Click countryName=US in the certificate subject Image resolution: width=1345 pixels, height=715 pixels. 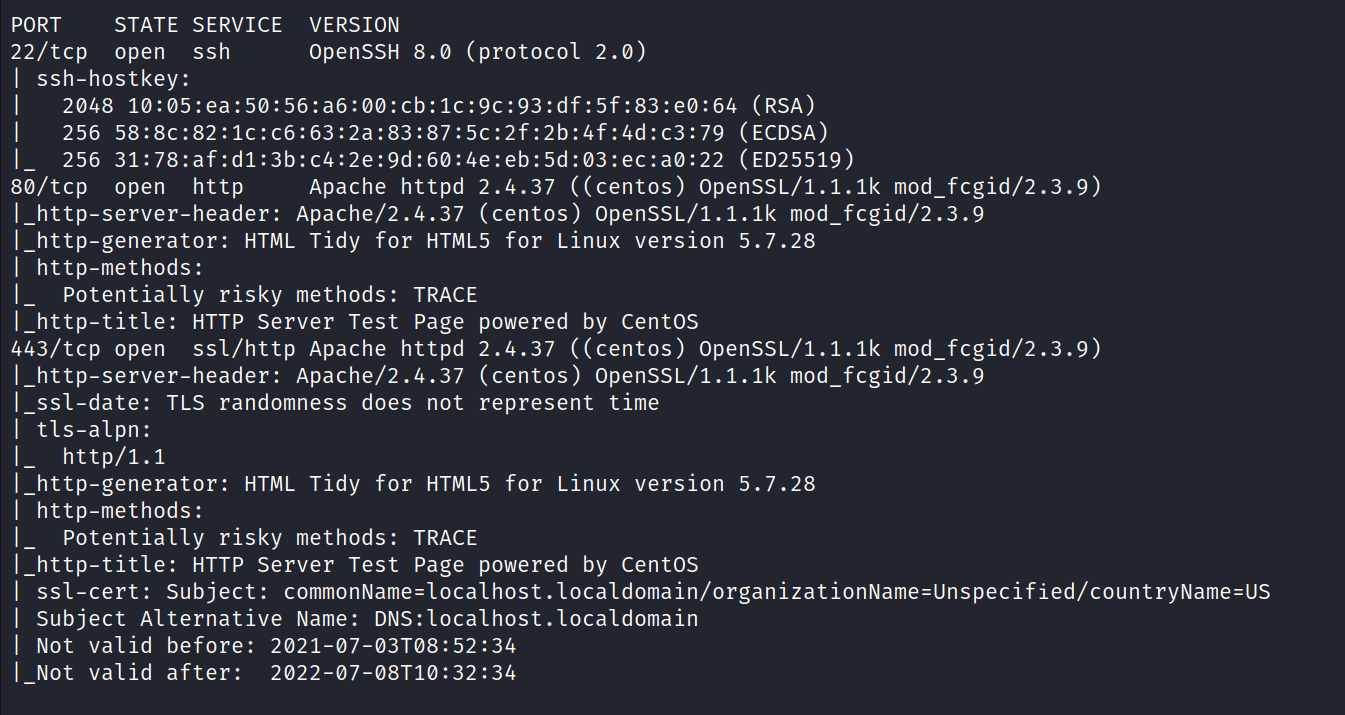click(x=1185, y=592)
